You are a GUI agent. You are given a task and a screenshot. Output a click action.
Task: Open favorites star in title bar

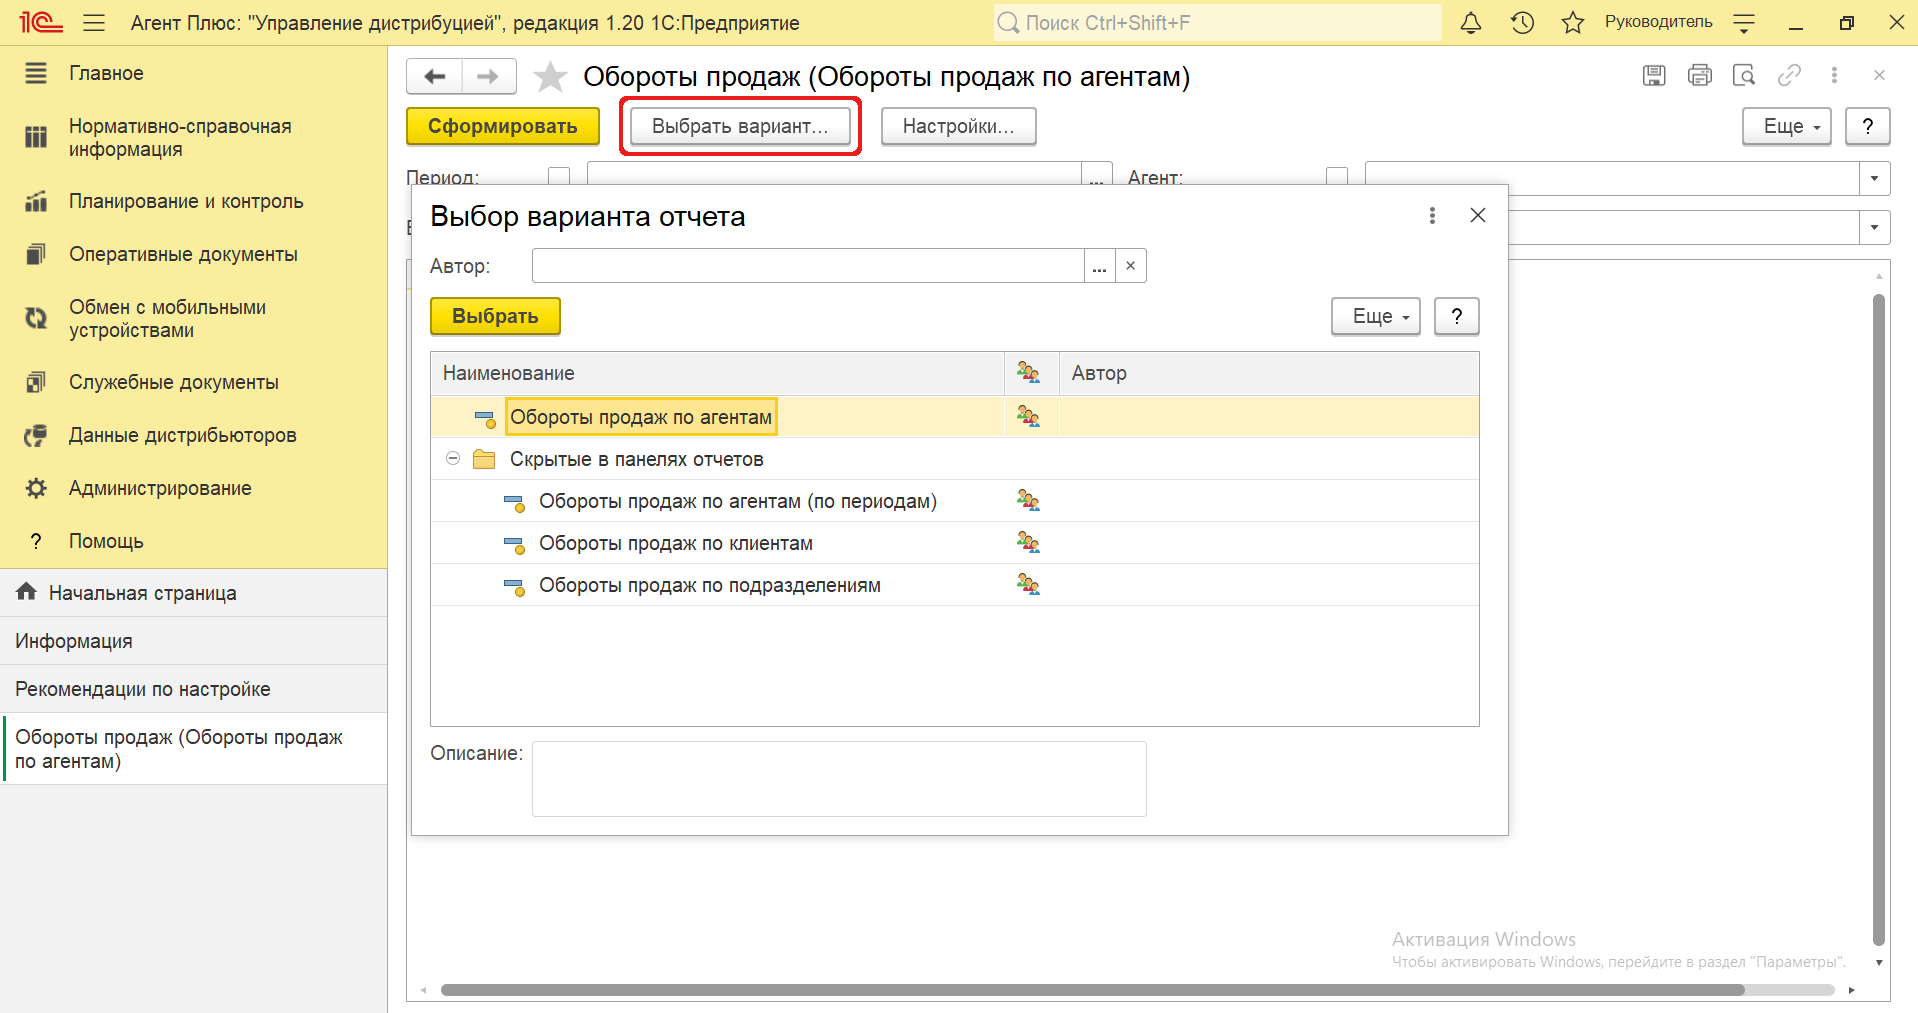1573,22
